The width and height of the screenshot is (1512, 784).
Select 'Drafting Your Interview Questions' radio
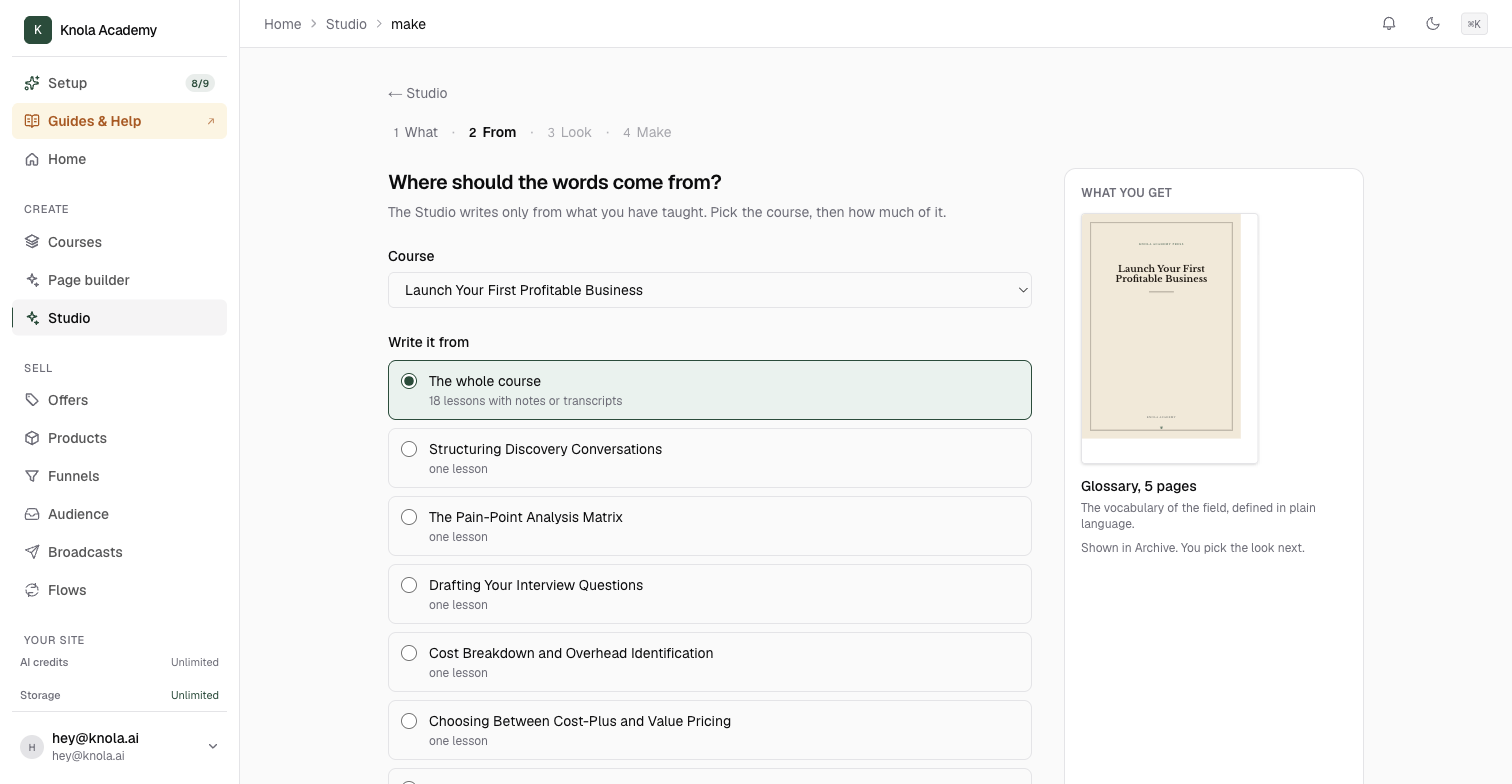point(409,585)
